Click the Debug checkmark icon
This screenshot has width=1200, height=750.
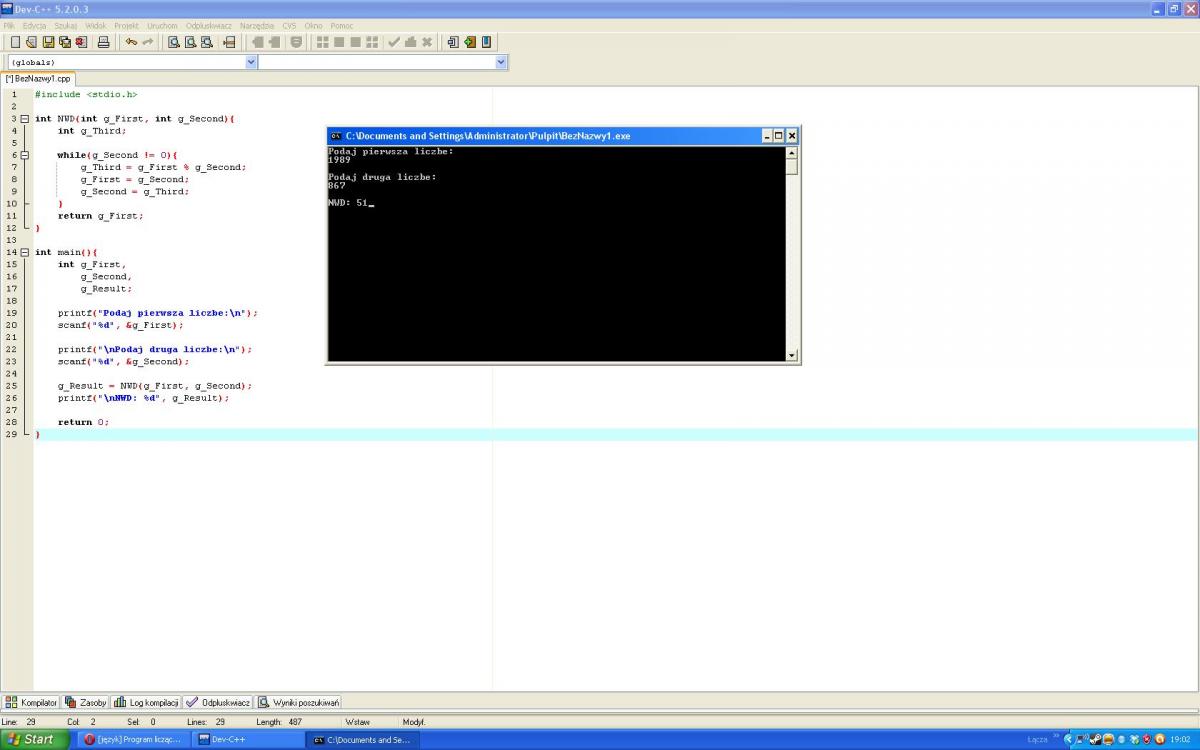(x=394, y=42)
